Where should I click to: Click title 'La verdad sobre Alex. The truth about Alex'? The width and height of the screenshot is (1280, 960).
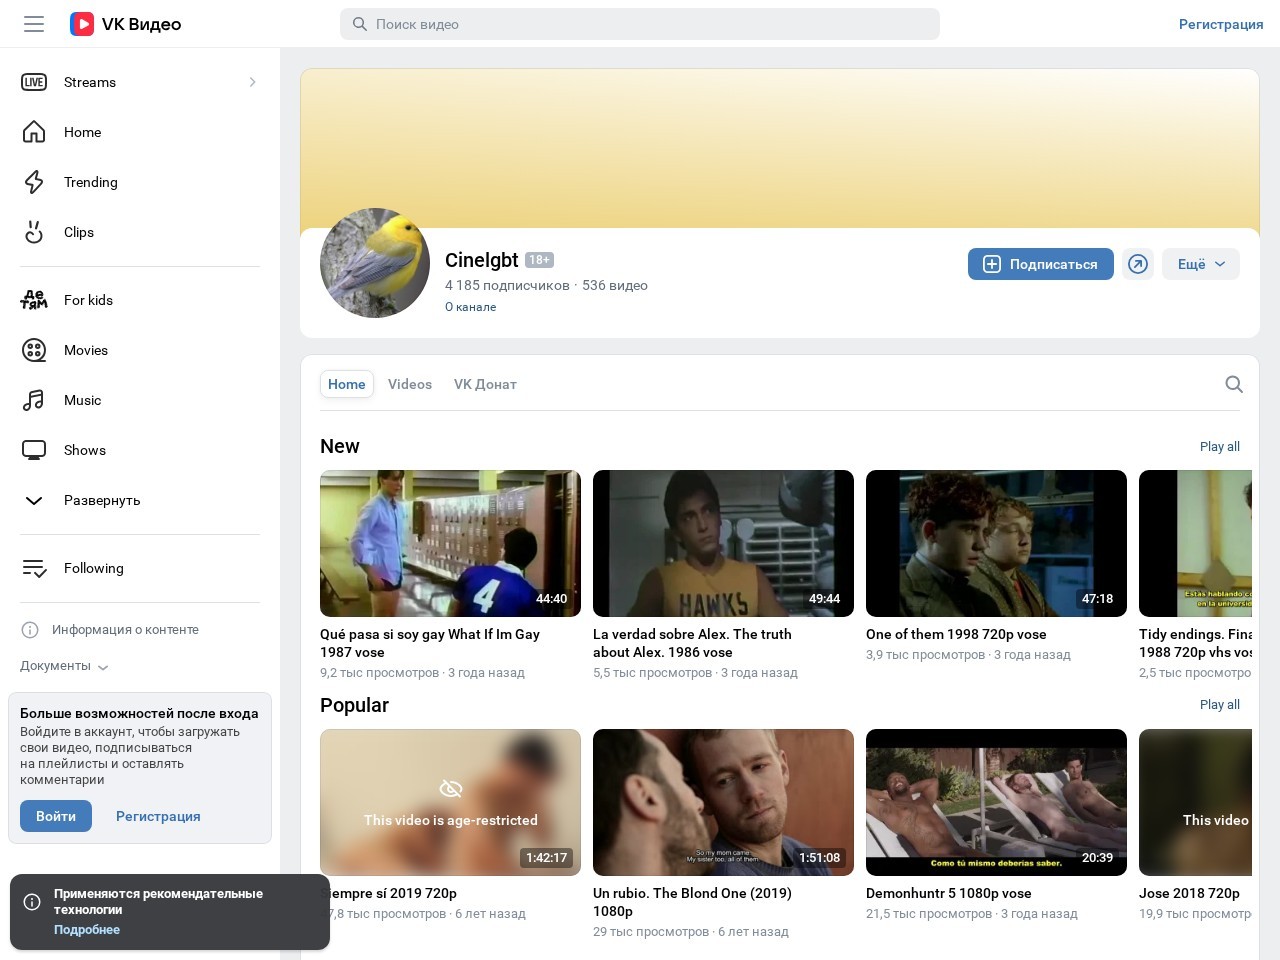click(x=692, y=643)
